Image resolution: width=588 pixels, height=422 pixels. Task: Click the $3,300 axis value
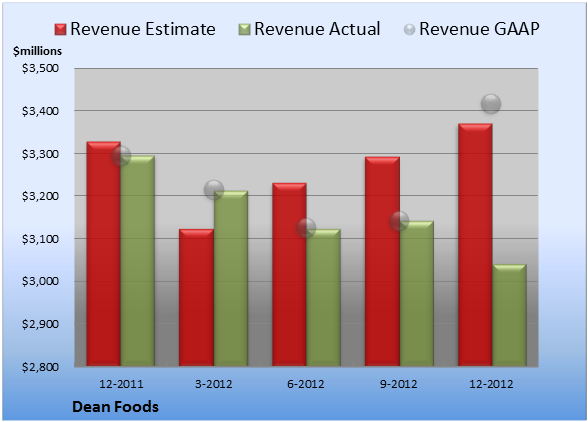tap(40, 154)
